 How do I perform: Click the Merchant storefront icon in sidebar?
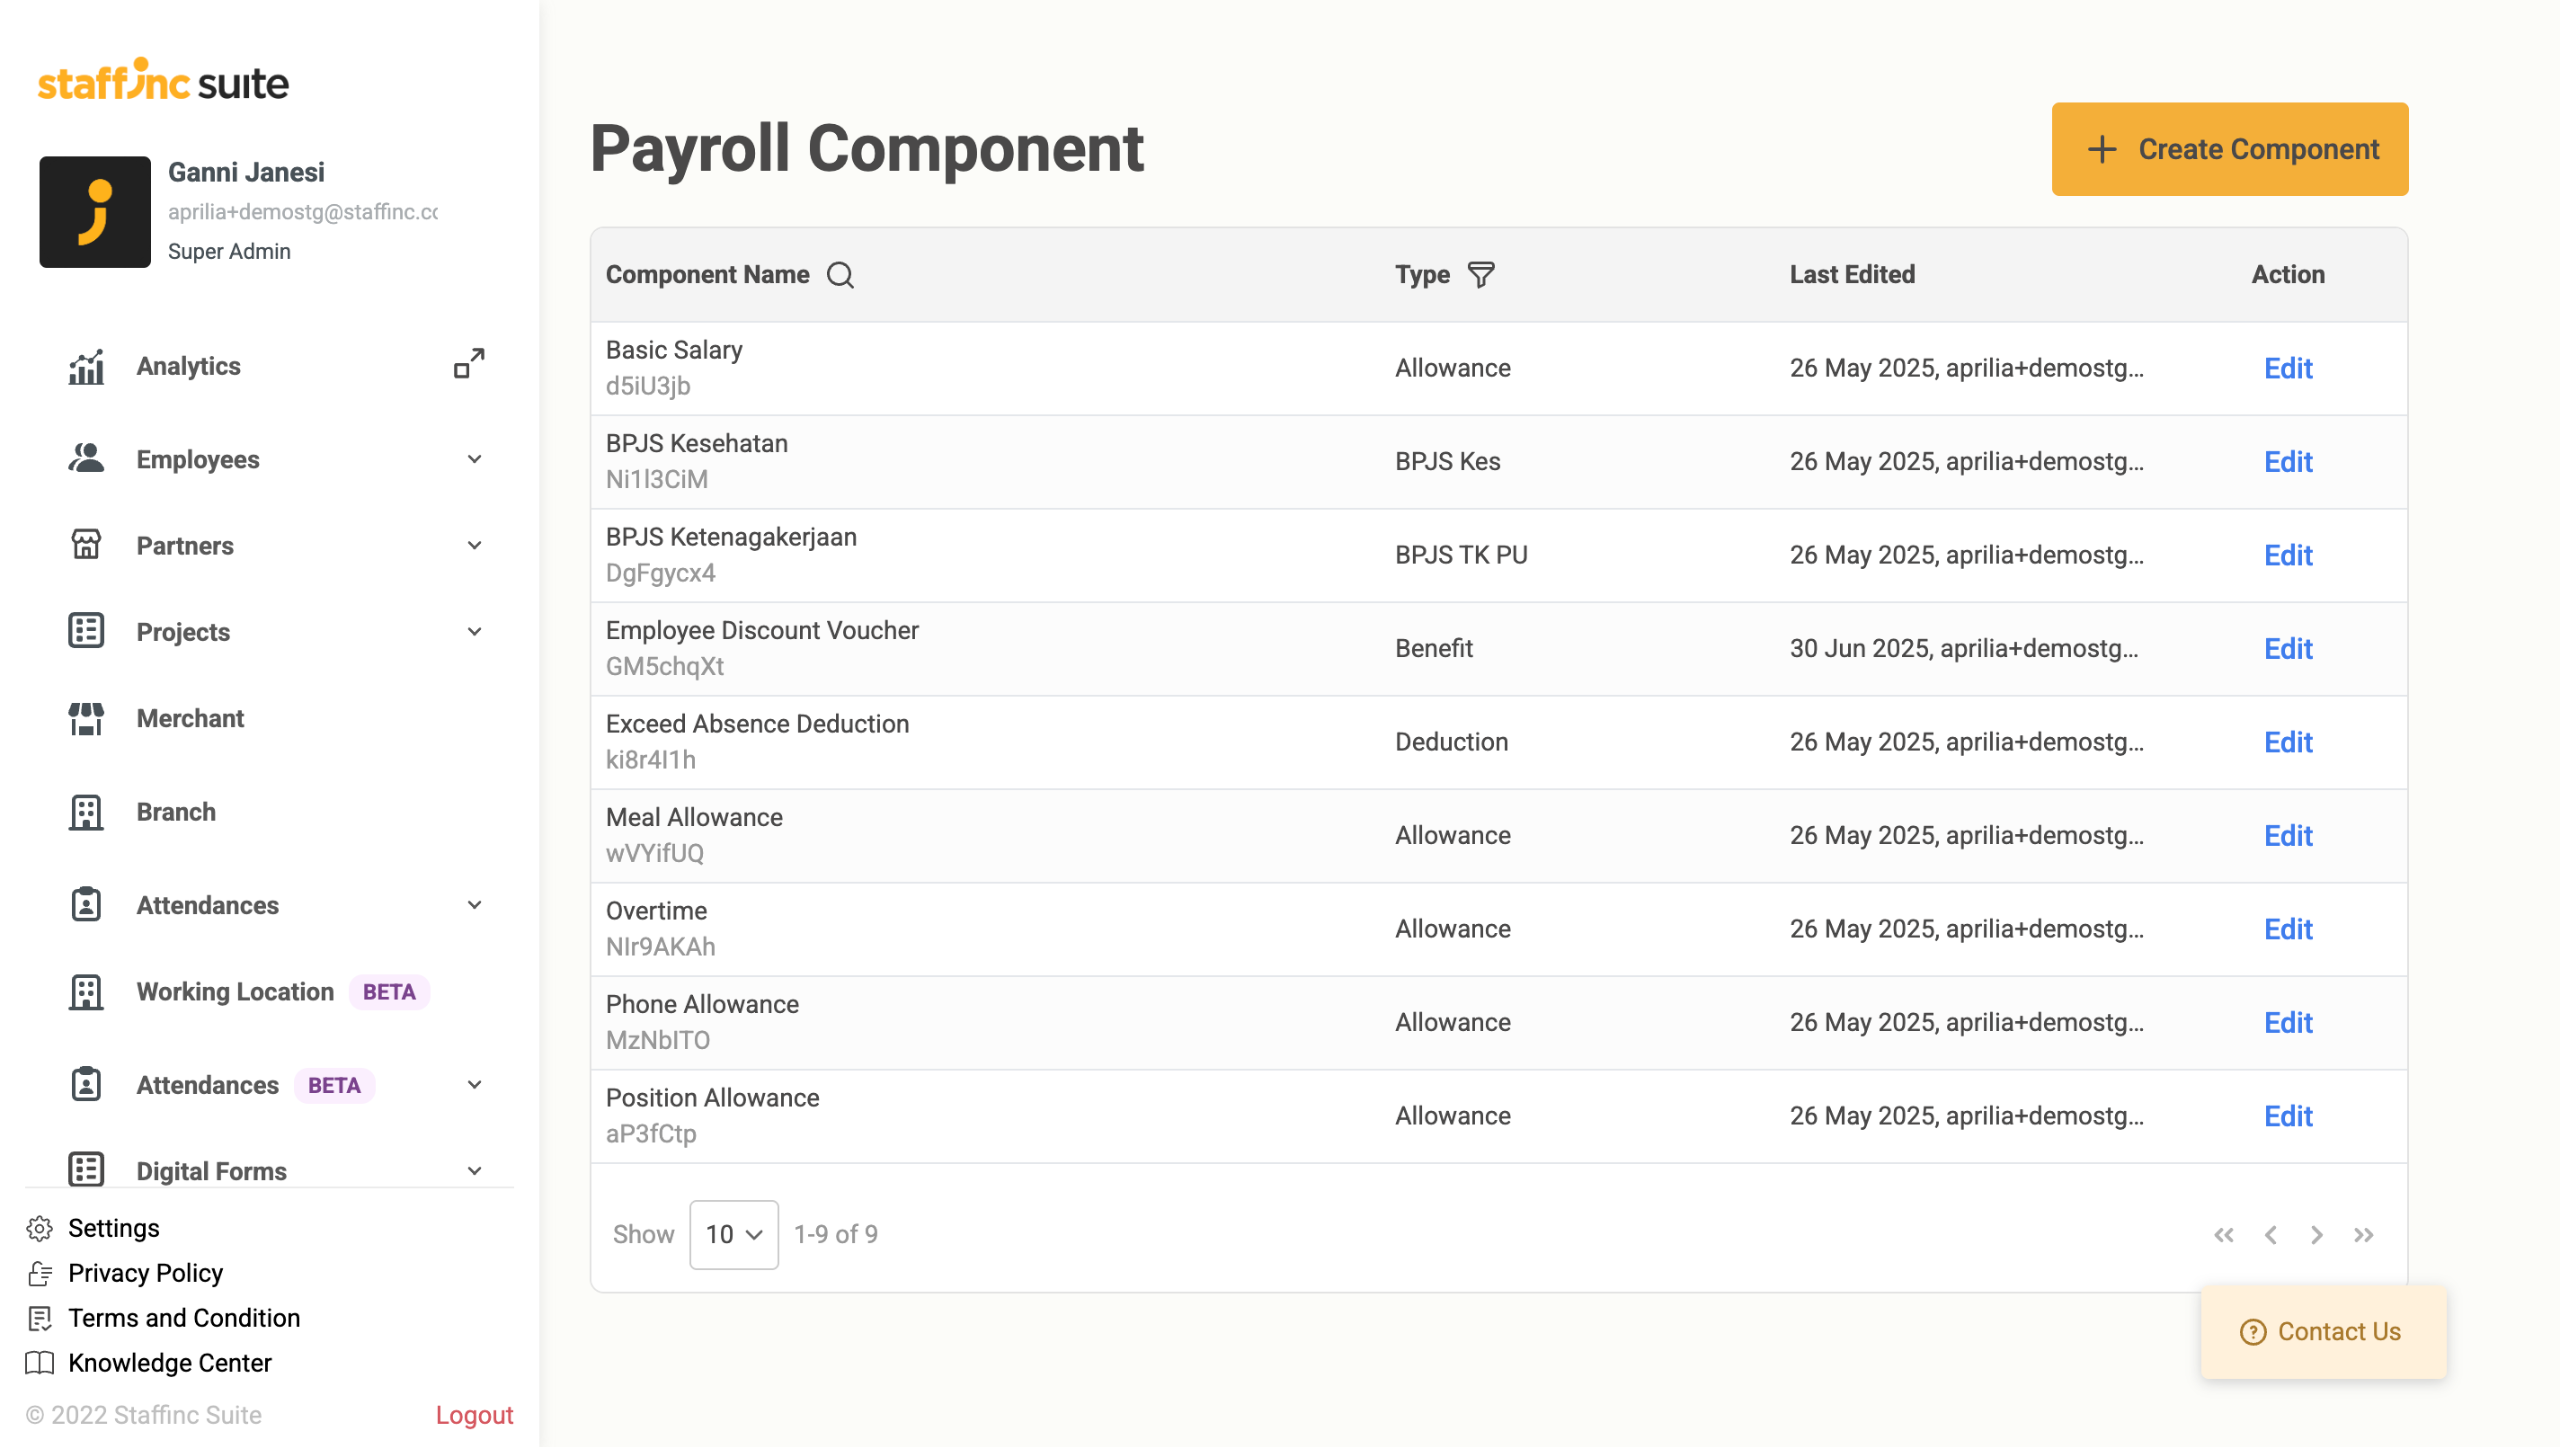click(x=86, y=718)
